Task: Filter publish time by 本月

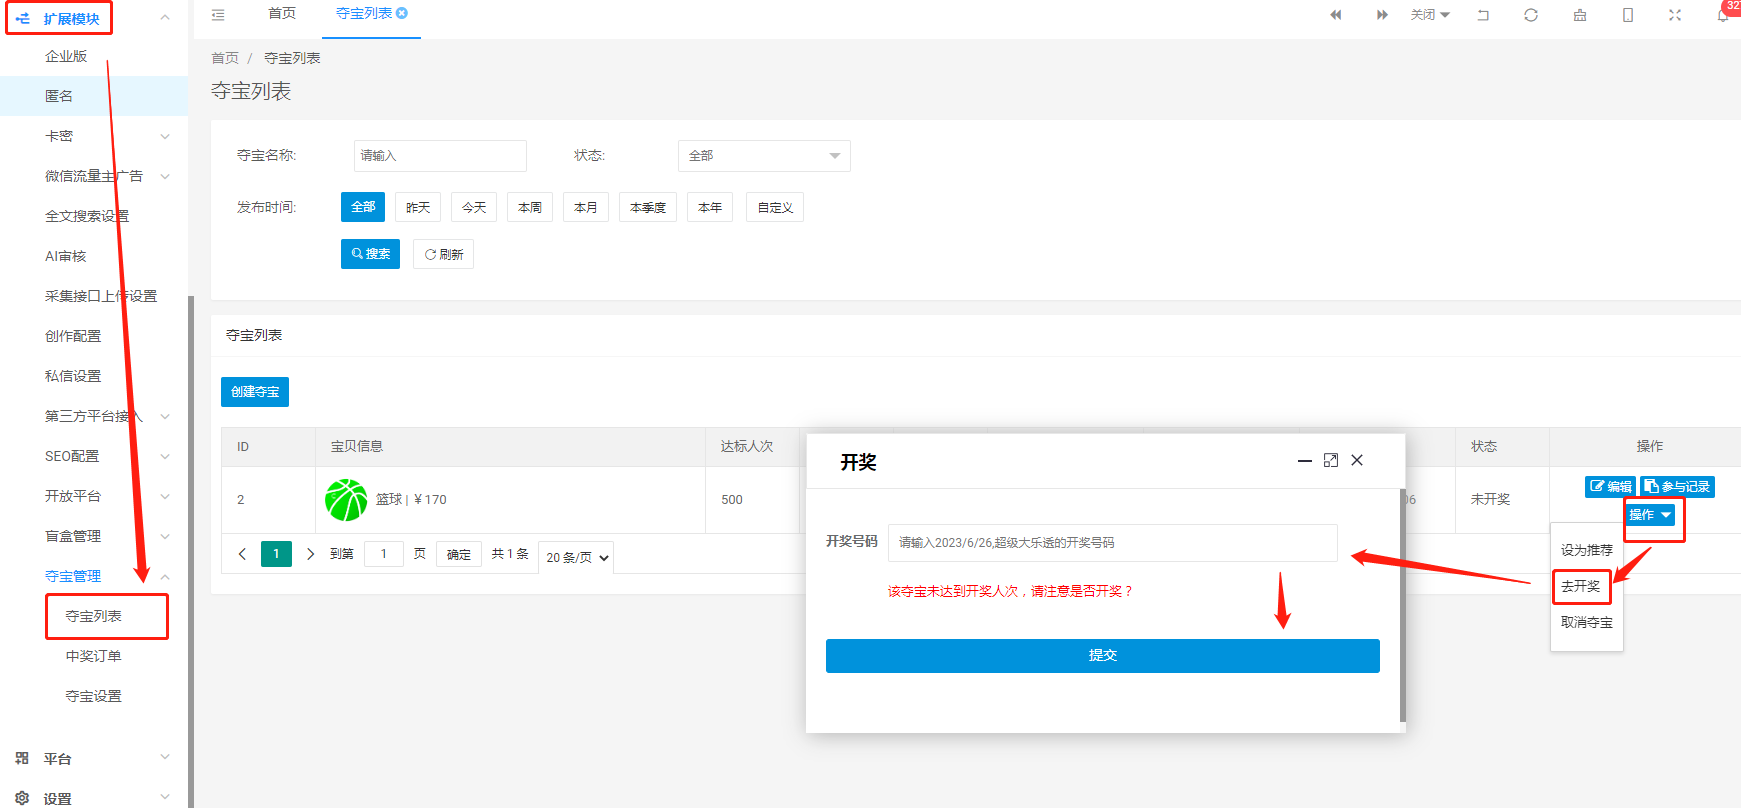Action: click(586, 207)
